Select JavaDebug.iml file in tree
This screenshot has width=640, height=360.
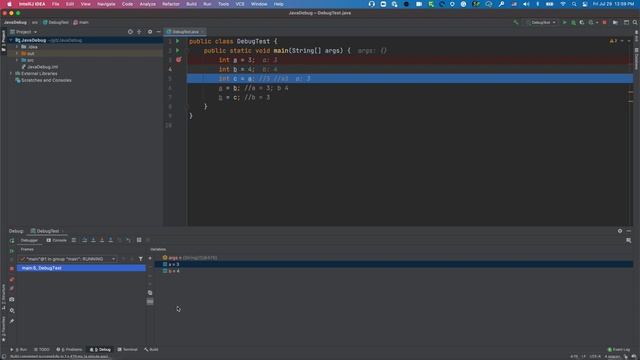[x=40, y=67]
